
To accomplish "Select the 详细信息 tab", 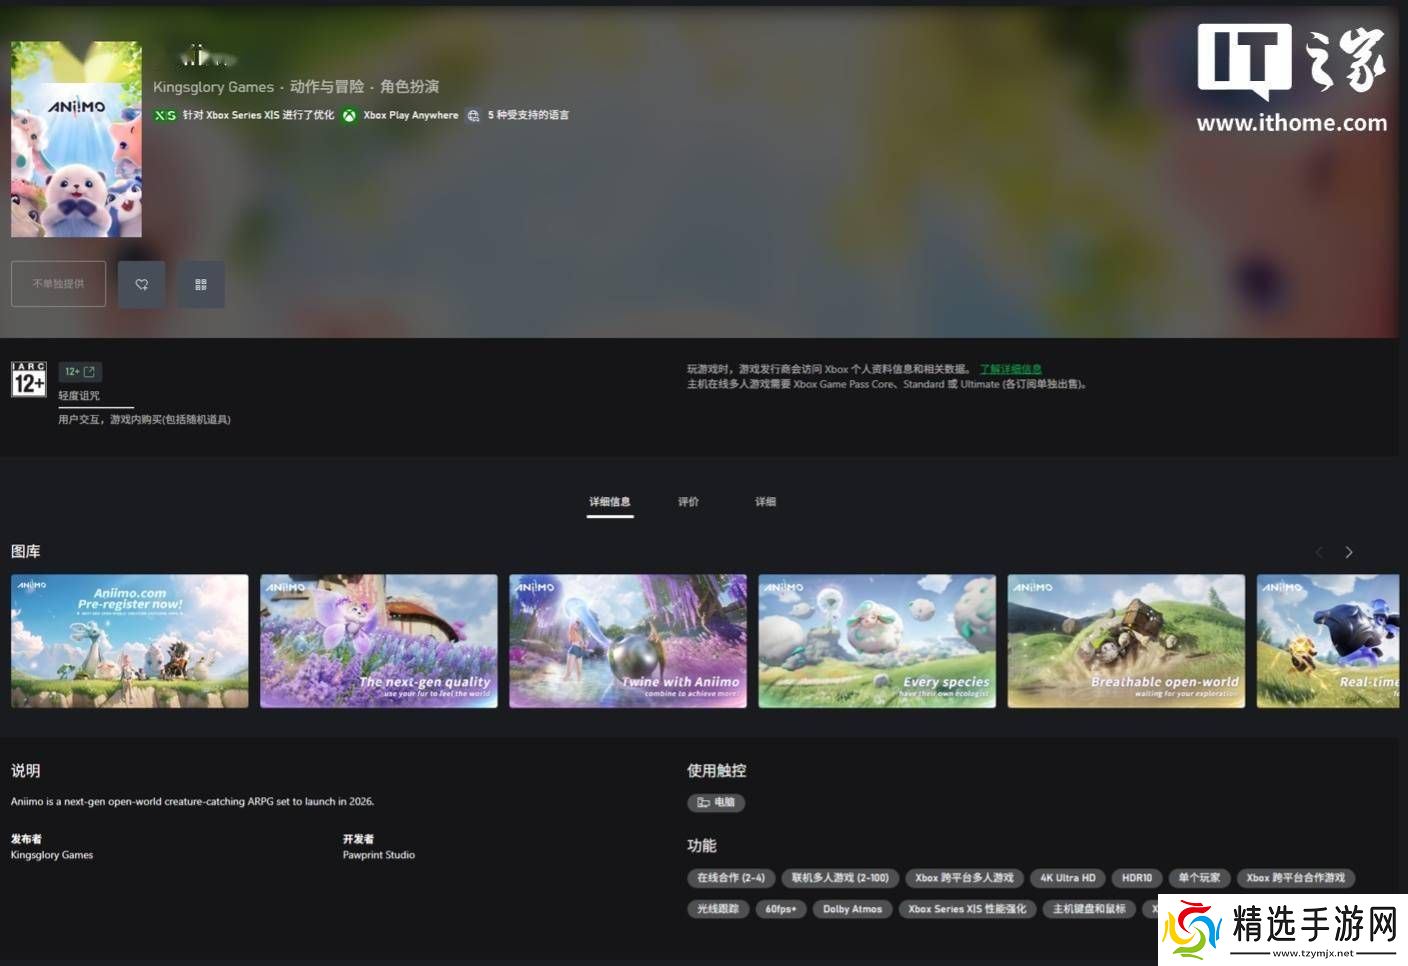I will (610, 502).
